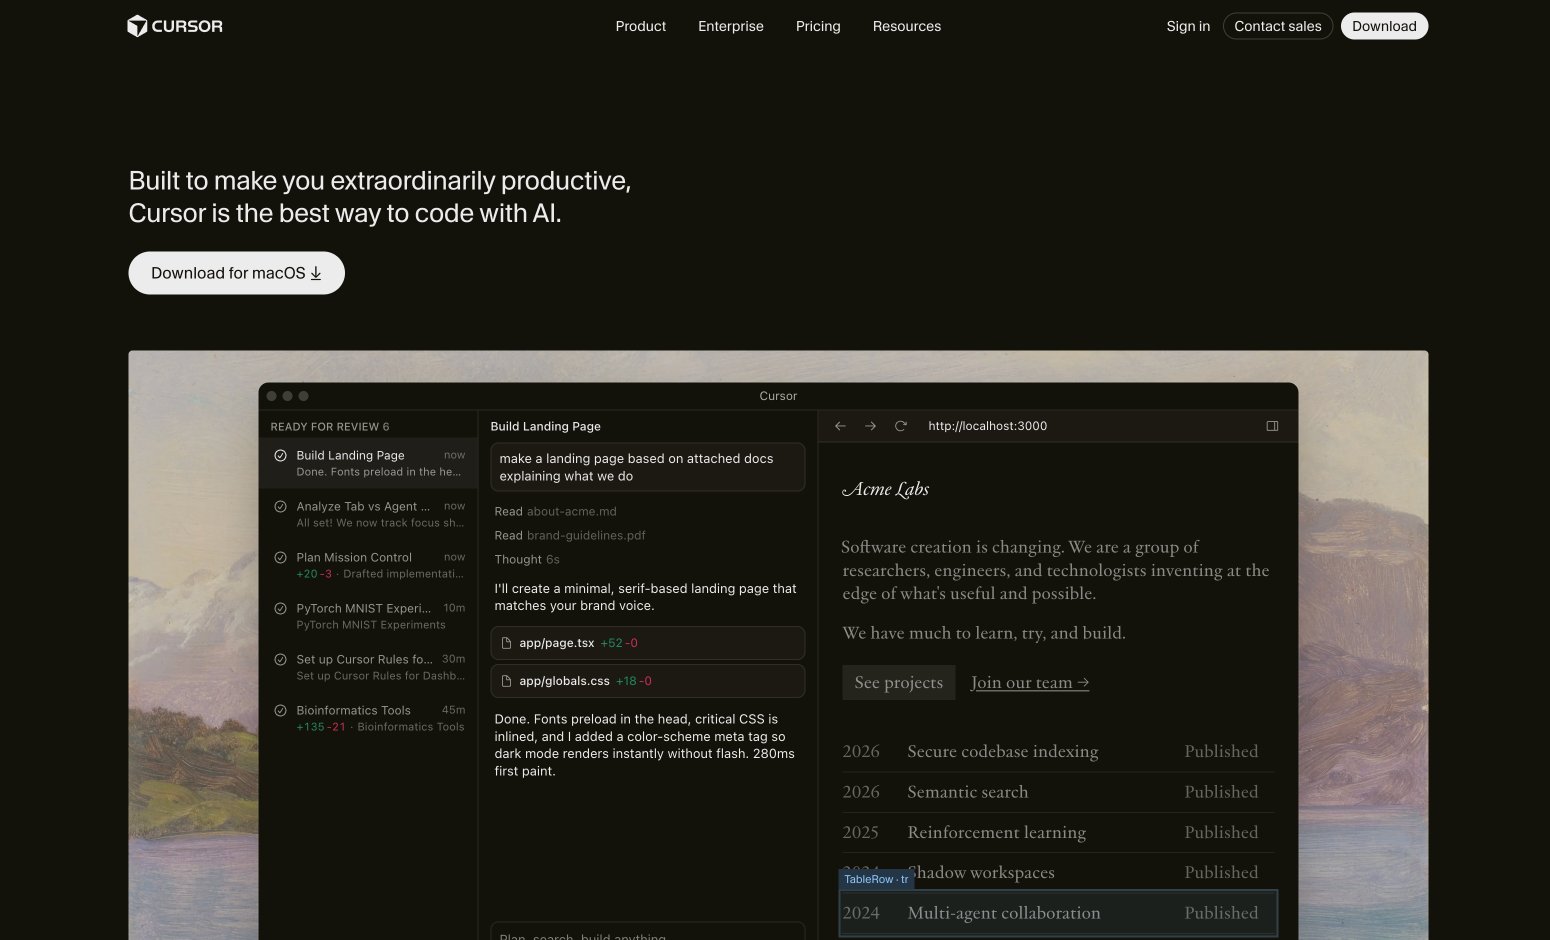
Task: Click the file icon beside app/globals.css
Action: coord(505,681)
